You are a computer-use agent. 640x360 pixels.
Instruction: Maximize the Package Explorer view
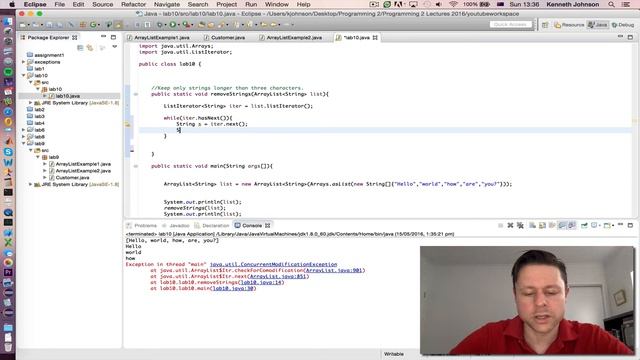tap(113, 37)
